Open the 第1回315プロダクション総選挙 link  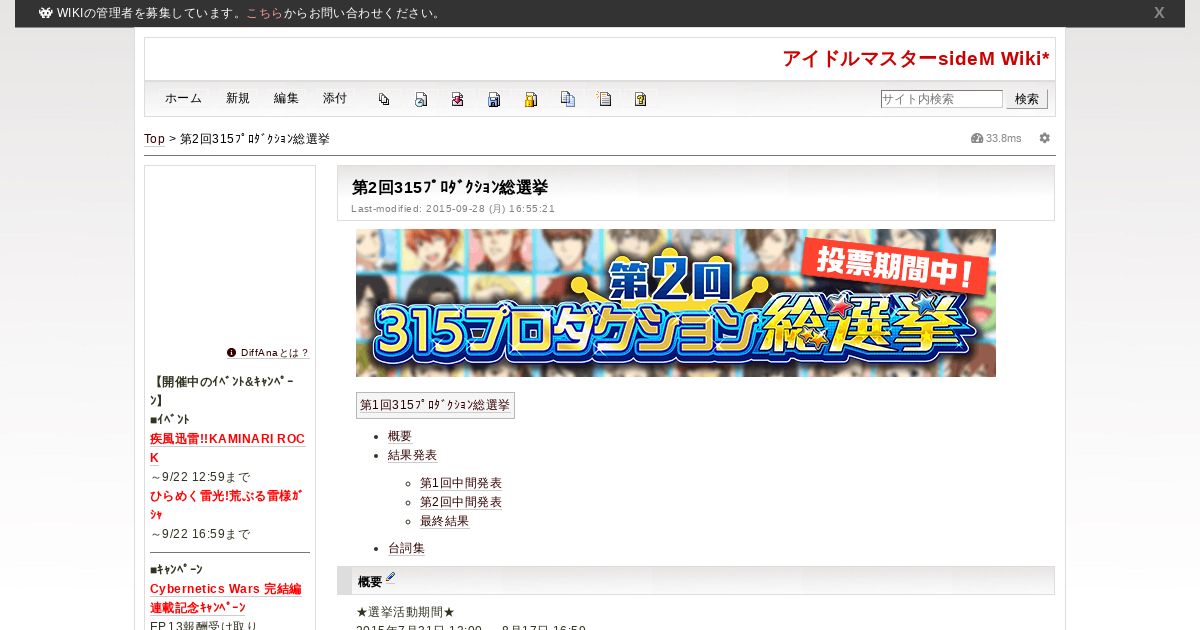pos(435,405)
